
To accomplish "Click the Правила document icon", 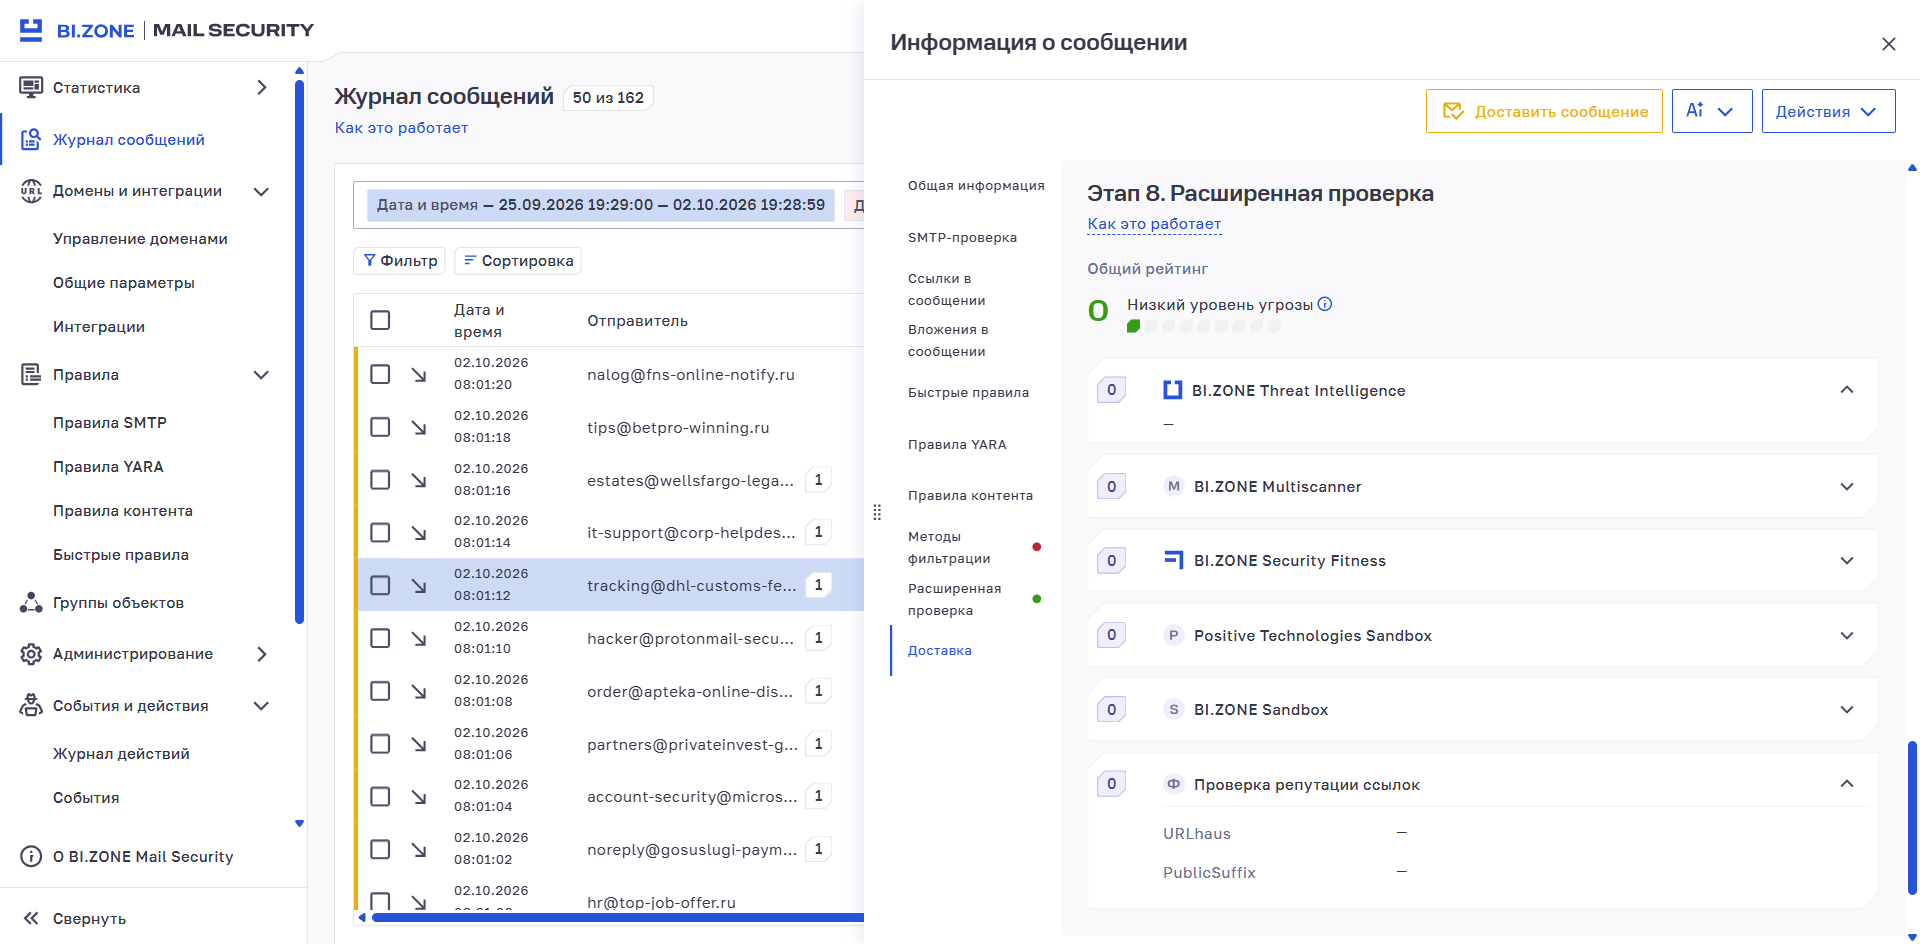I will tap(31, 374).
